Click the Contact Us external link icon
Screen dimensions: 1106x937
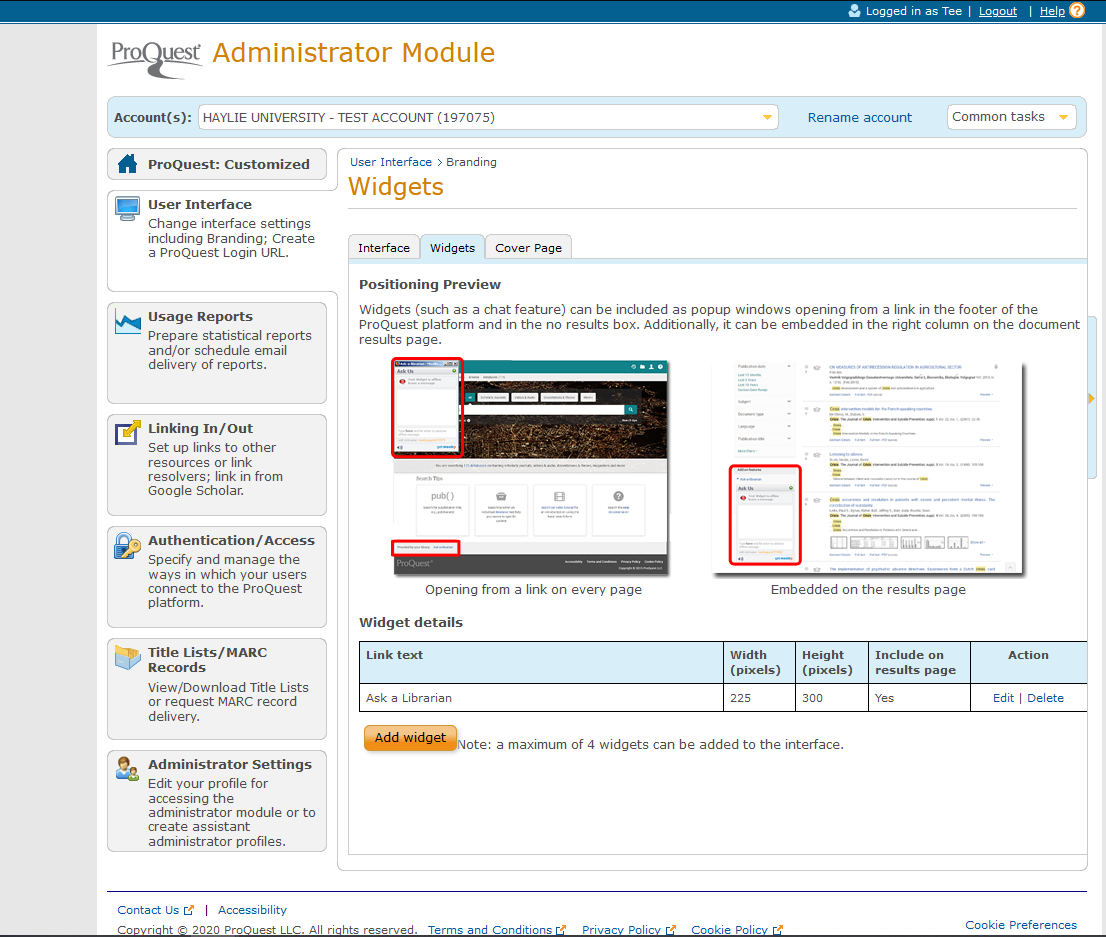click(188, 910)
